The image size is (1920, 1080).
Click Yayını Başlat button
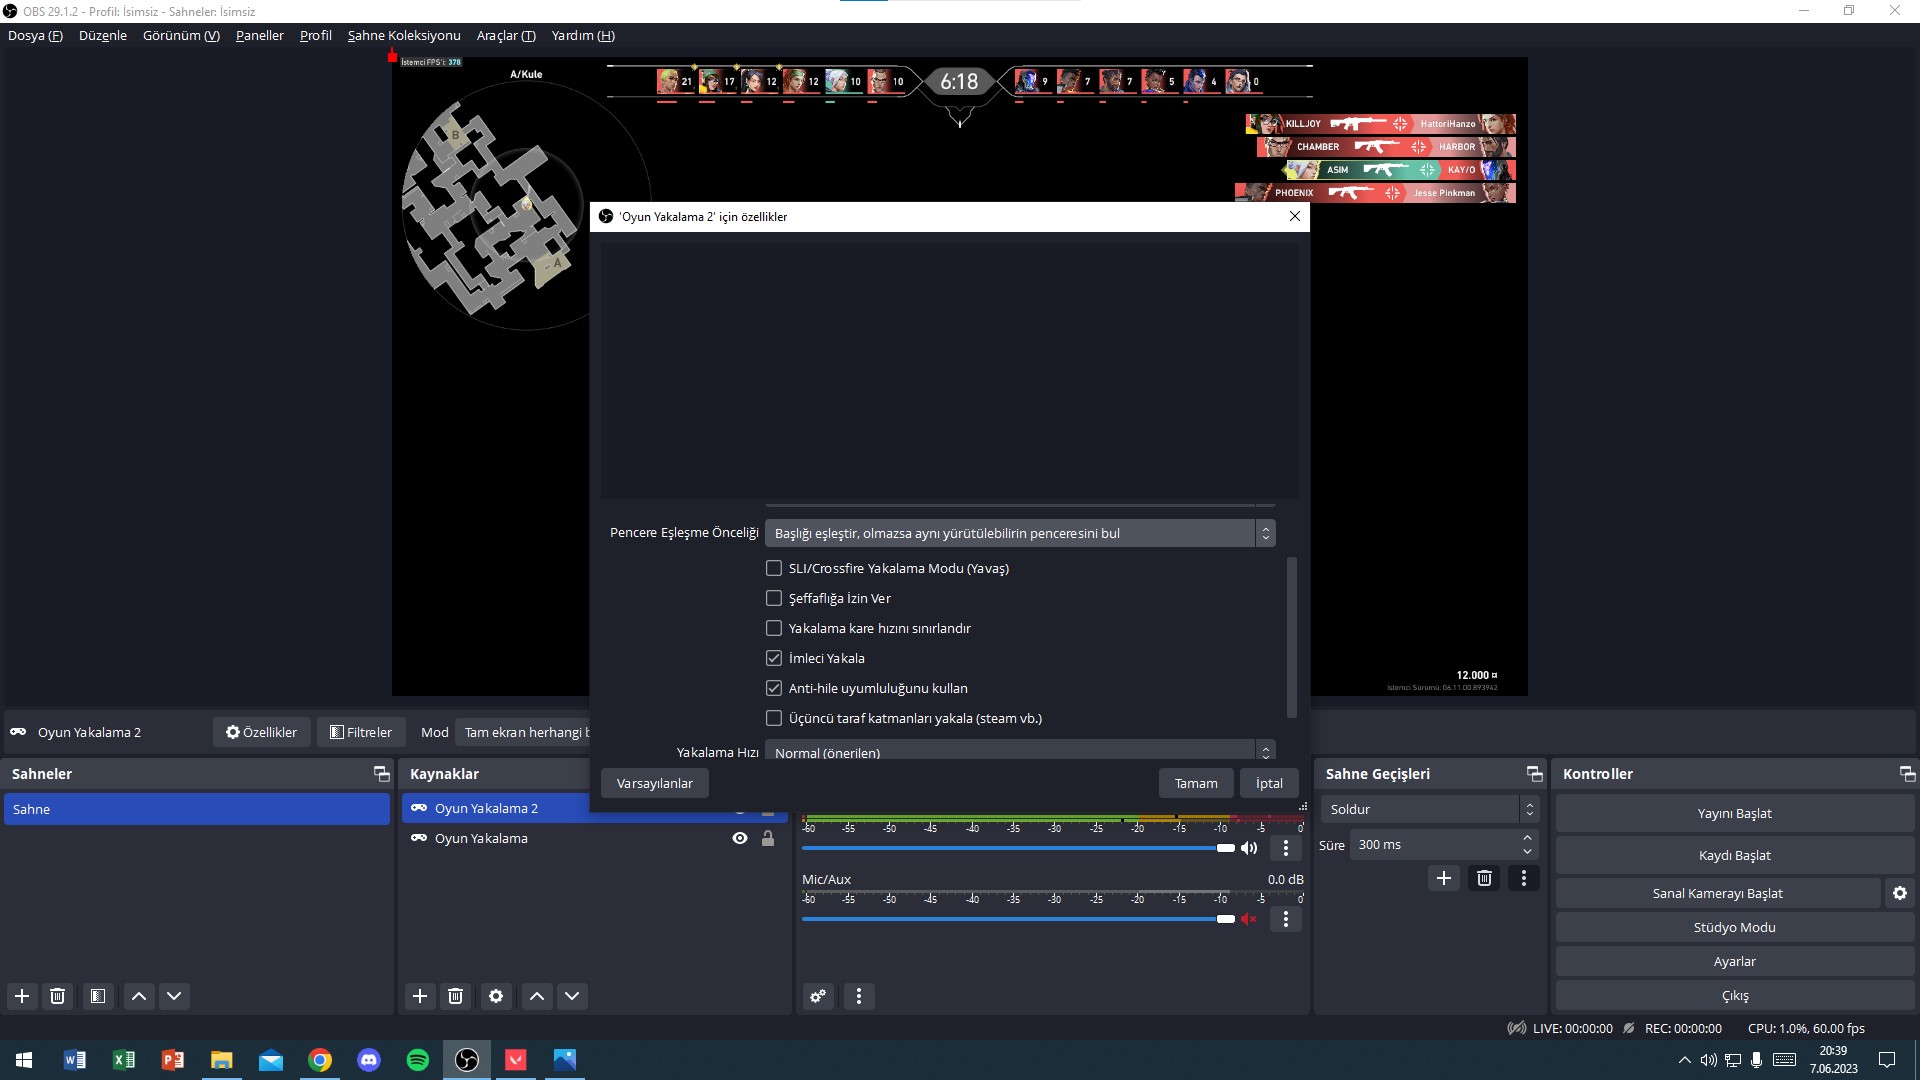tap(1734, 813)
